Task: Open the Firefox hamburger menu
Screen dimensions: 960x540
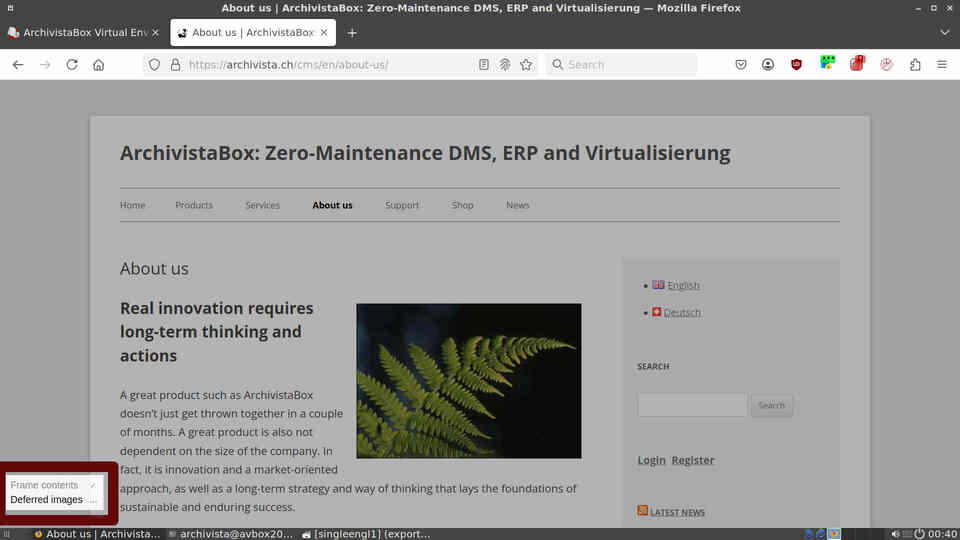Action: click(x=942, y=64)
